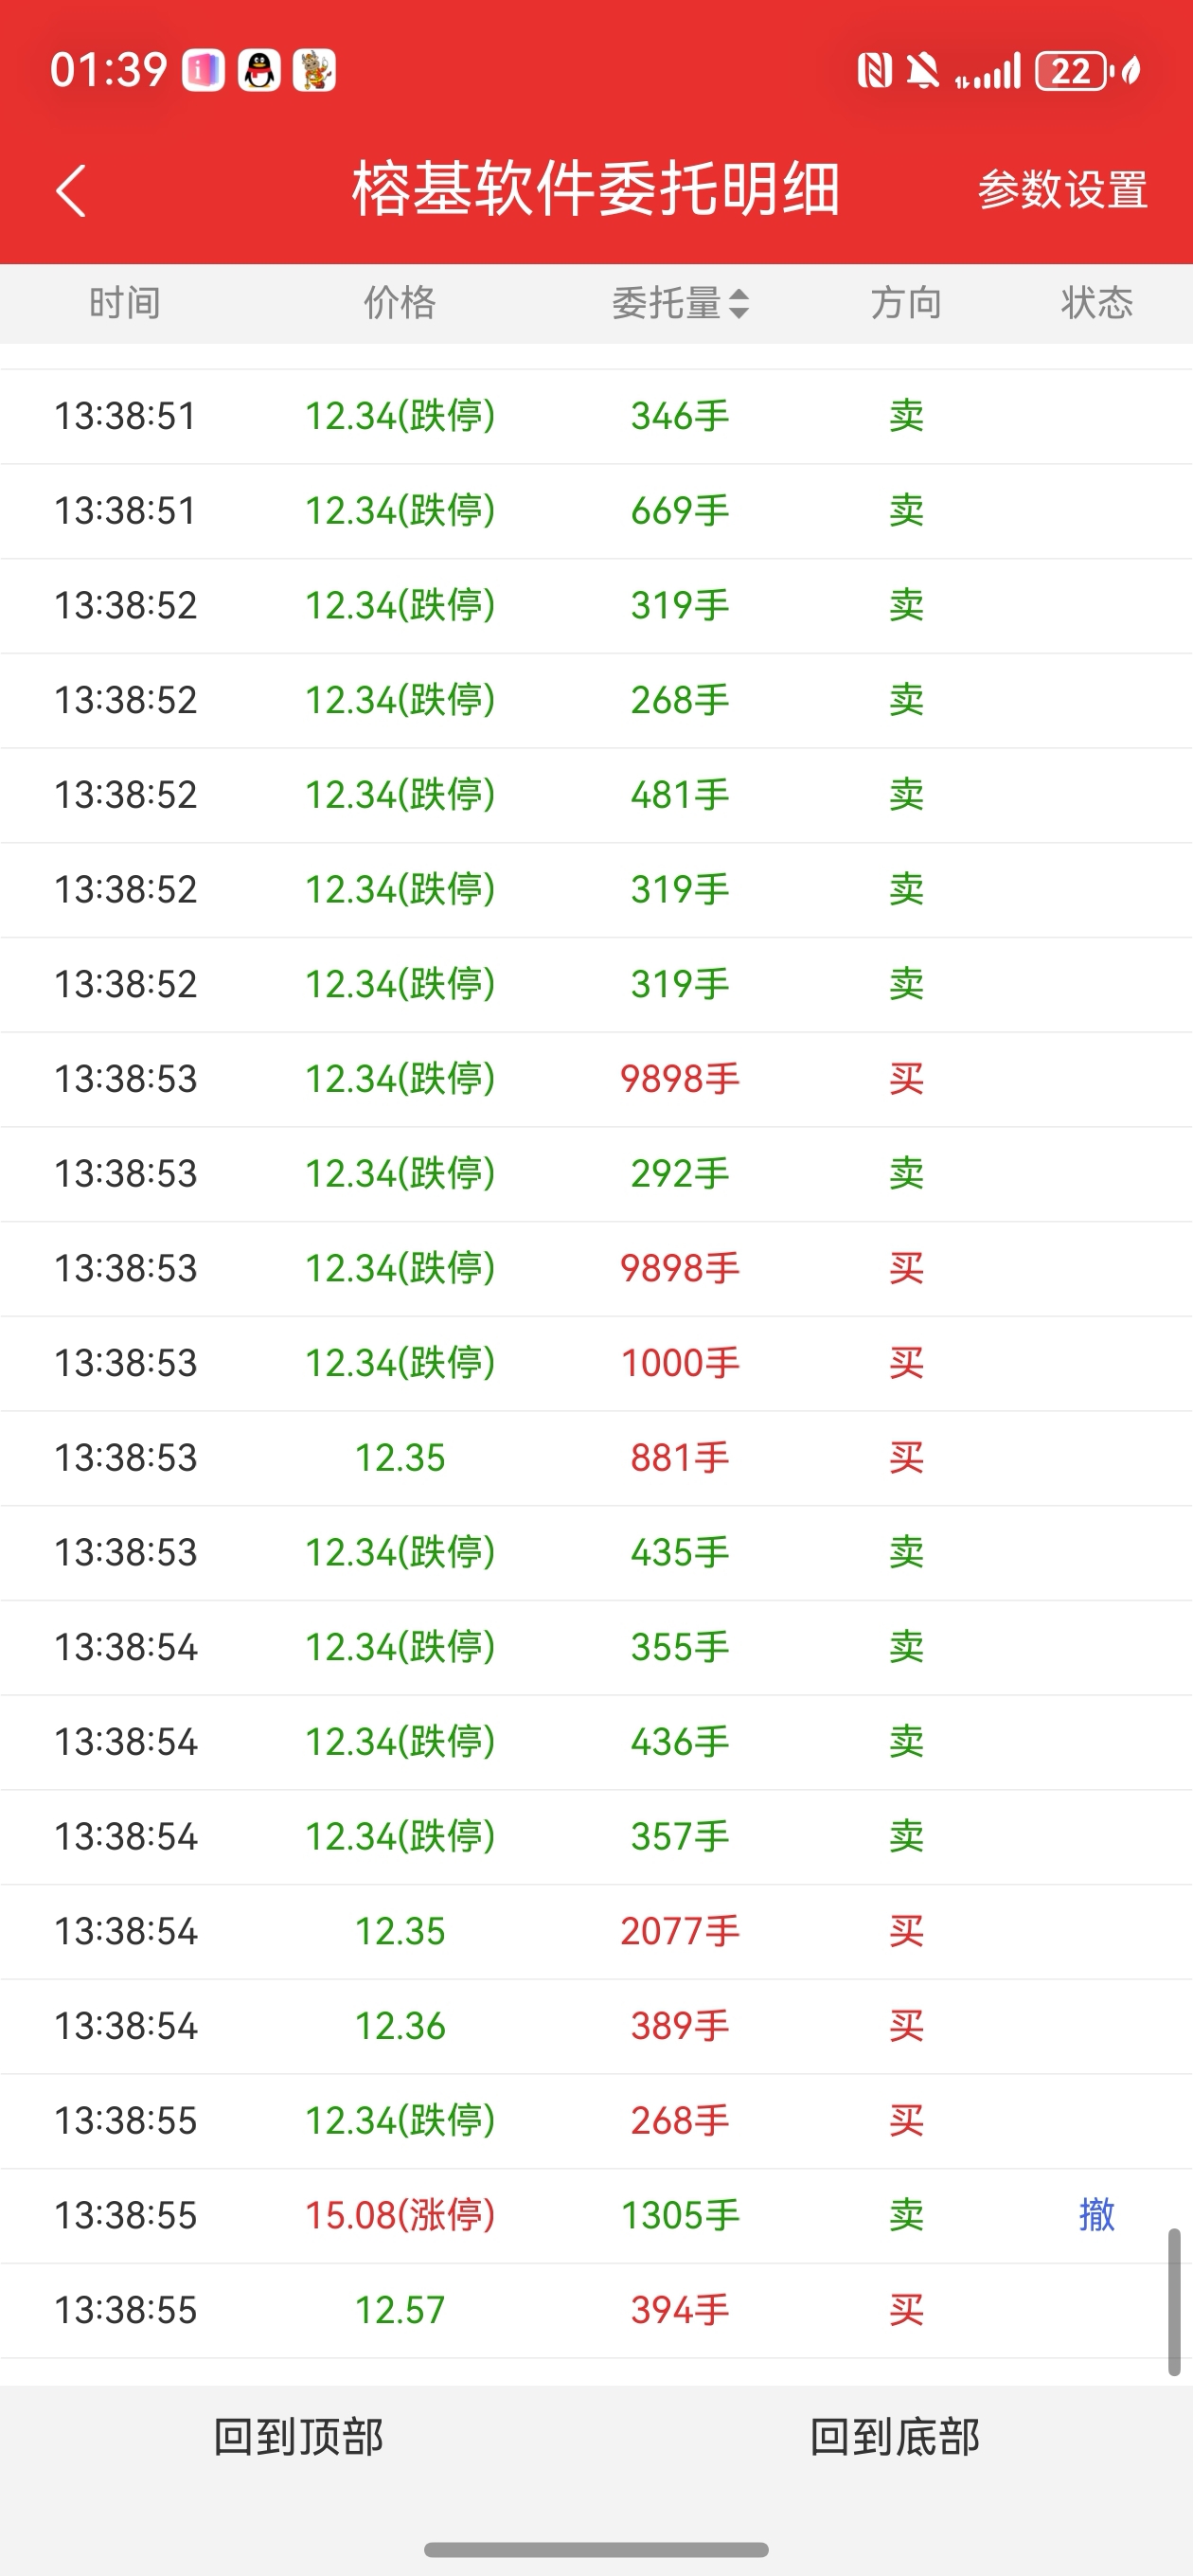Tap the pink app icon next to the clock
Image resolution: width=1193 pixels, height=2576 pixels.
pyautogui.click(x=203, y=71)
